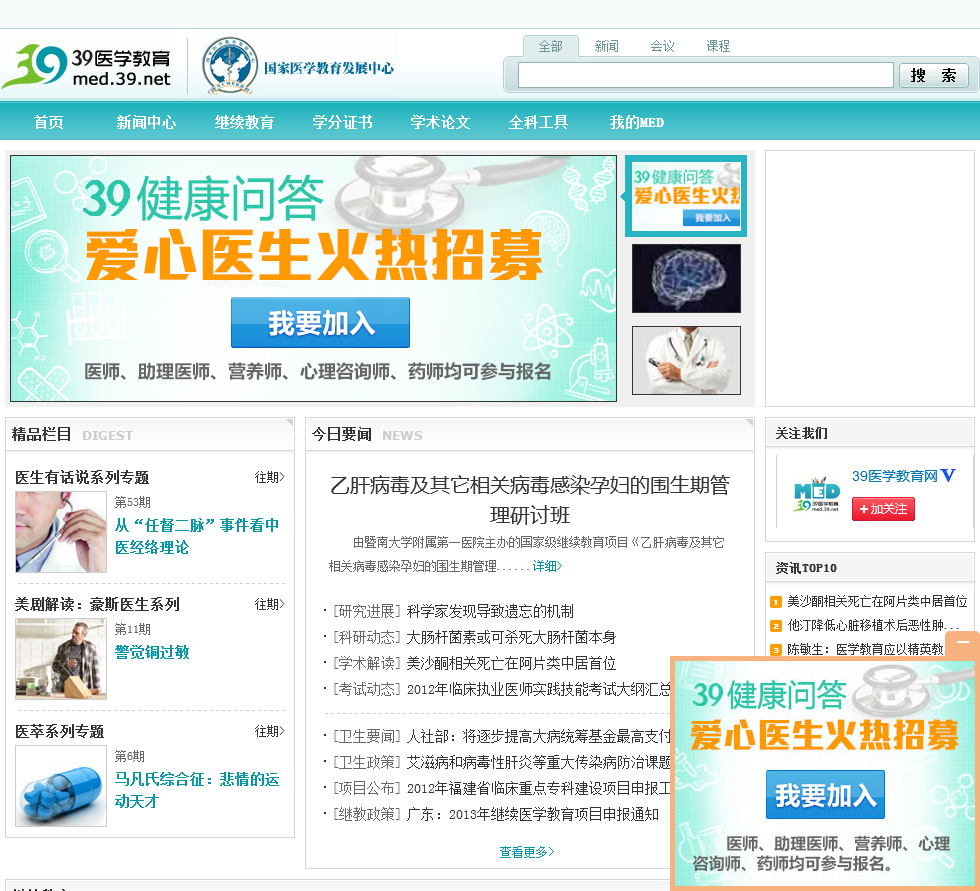Click the Weibo verified V badge

(948, 475)
